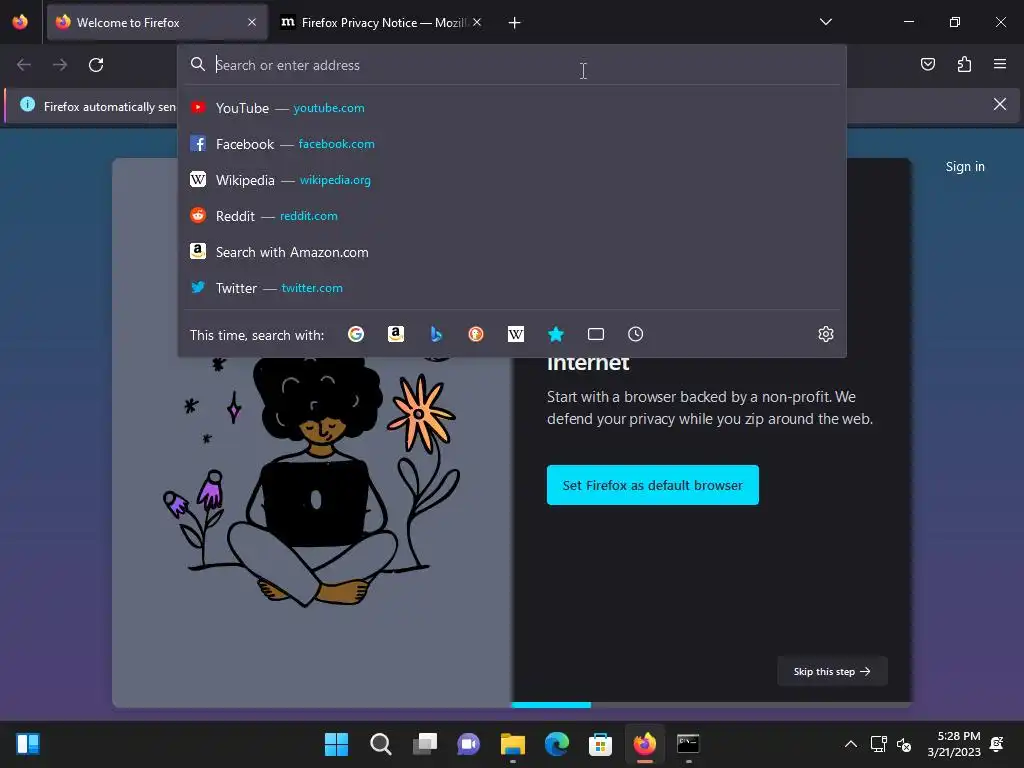
Task: Open the Extensions panel
Action: pyautogui.click(x=964, y=64)
